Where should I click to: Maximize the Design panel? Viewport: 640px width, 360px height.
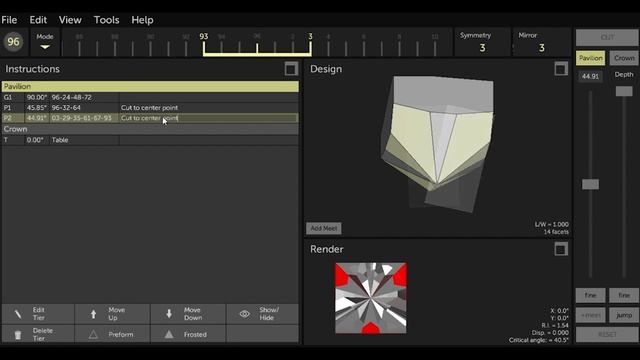(x=561, y=69)
